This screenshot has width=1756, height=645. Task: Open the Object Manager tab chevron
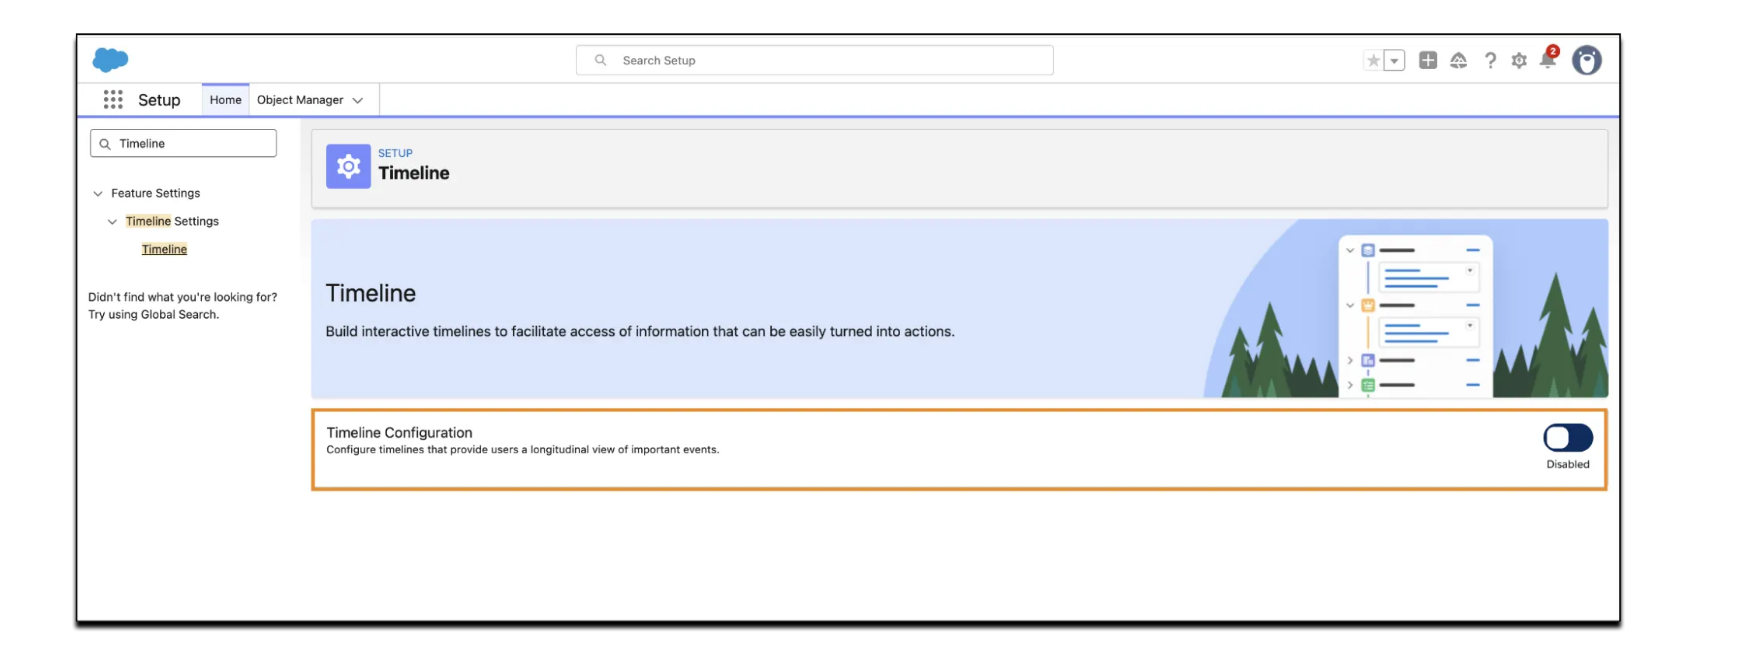(x=358, y=100)
